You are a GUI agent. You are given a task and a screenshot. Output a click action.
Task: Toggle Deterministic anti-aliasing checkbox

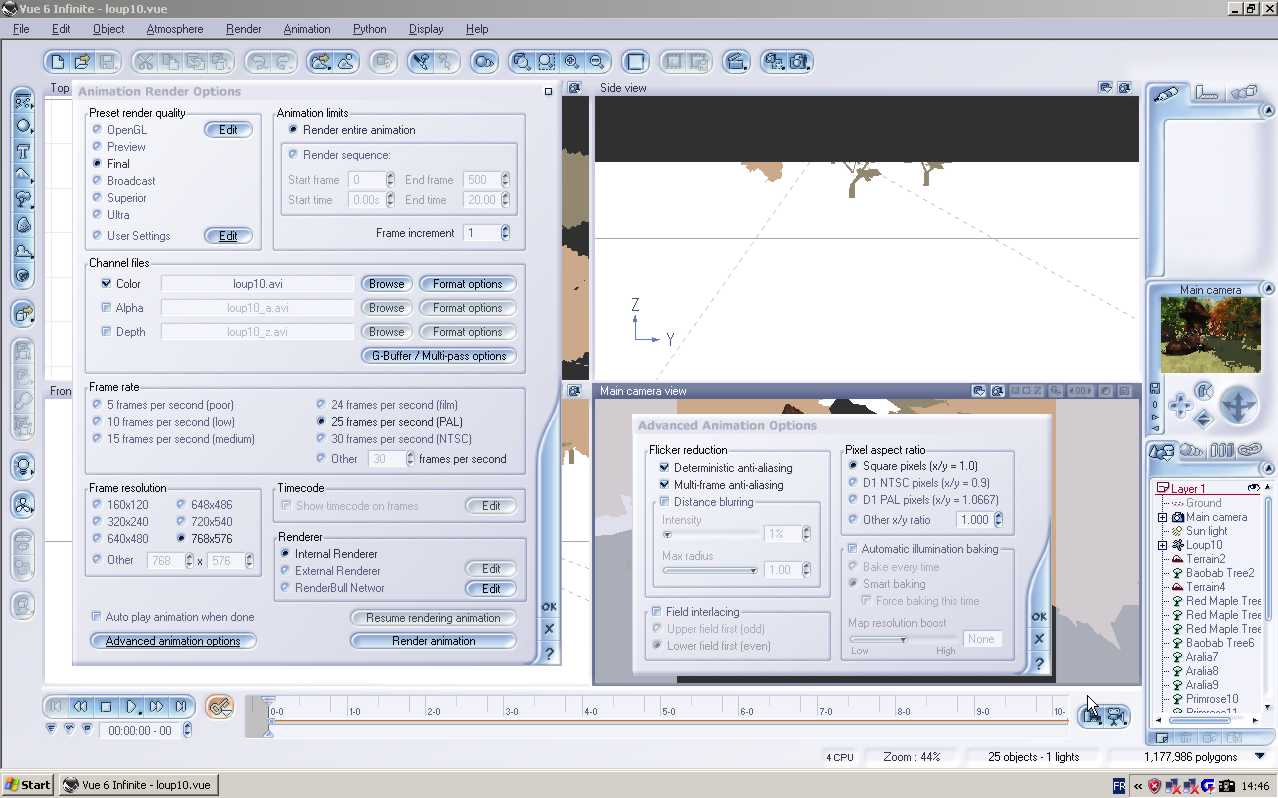pos(664,468)
